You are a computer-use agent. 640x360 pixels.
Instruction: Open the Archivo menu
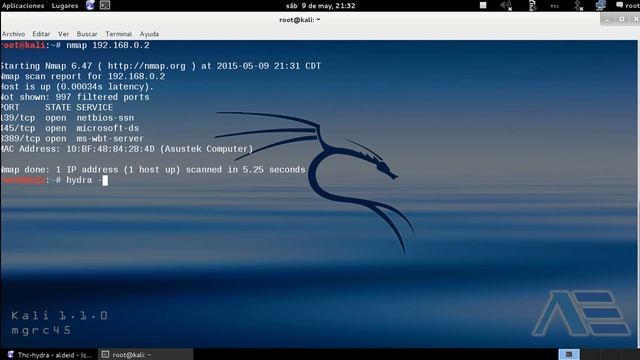click(13, 34)
